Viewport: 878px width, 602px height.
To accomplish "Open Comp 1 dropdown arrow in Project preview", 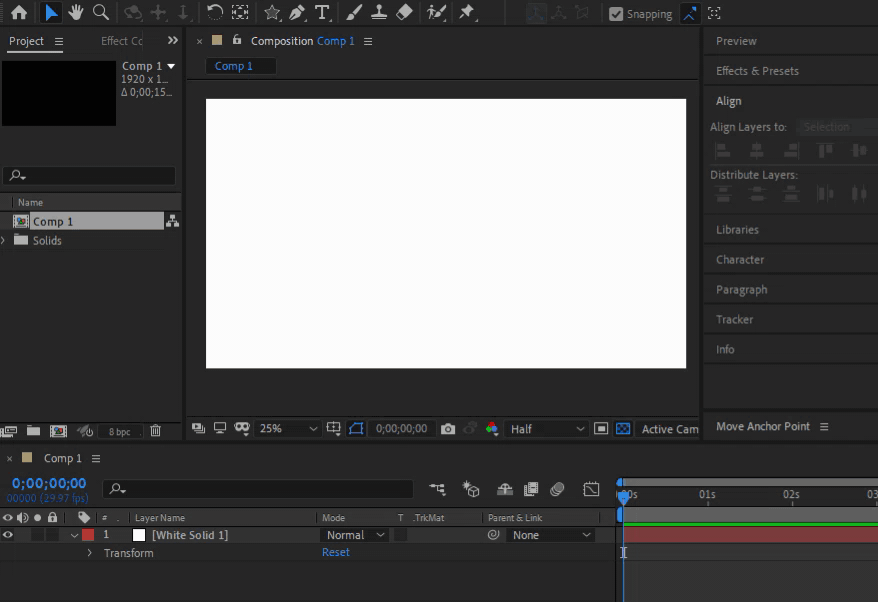I will click(171, 66).
